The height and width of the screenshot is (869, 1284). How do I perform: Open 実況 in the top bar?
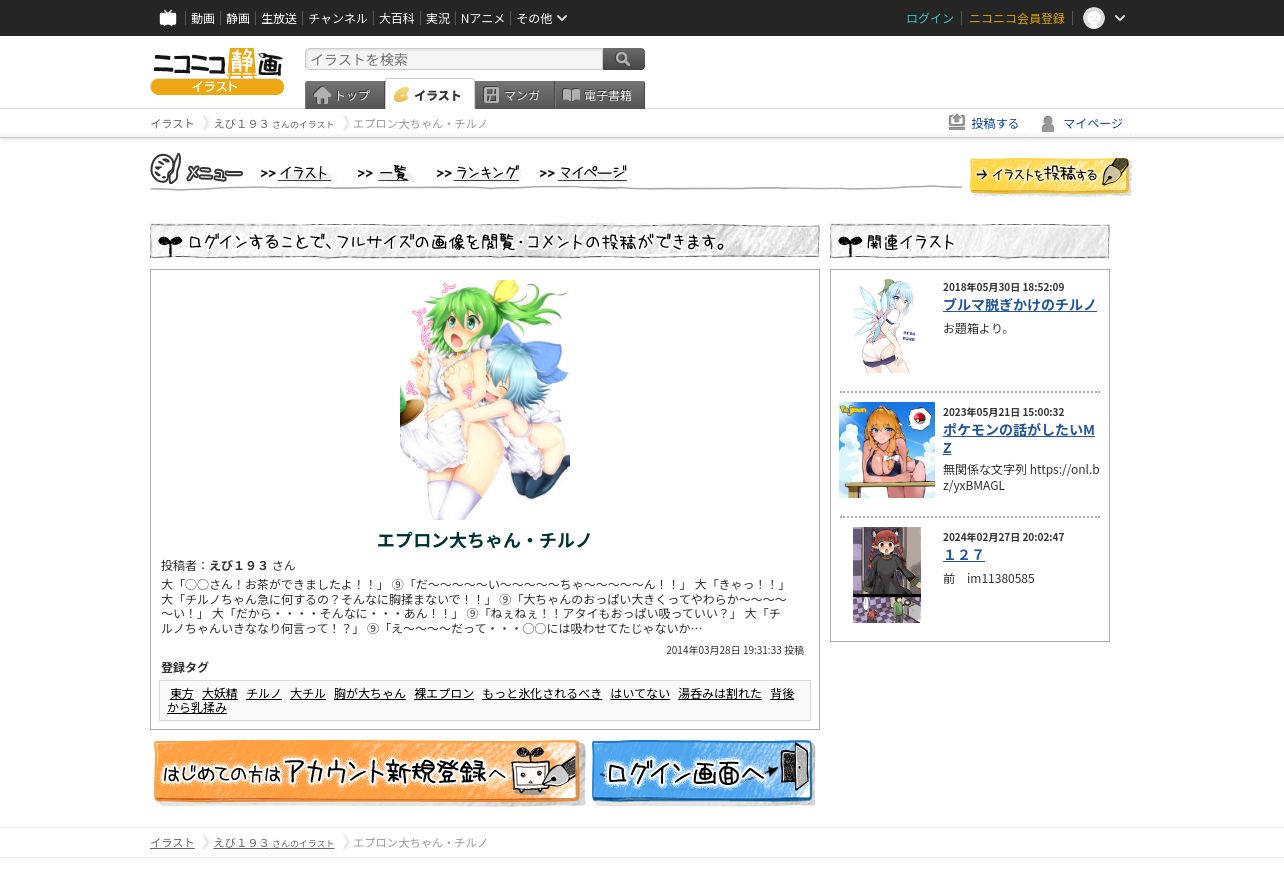pyautogui.click(x=437, y=18)
